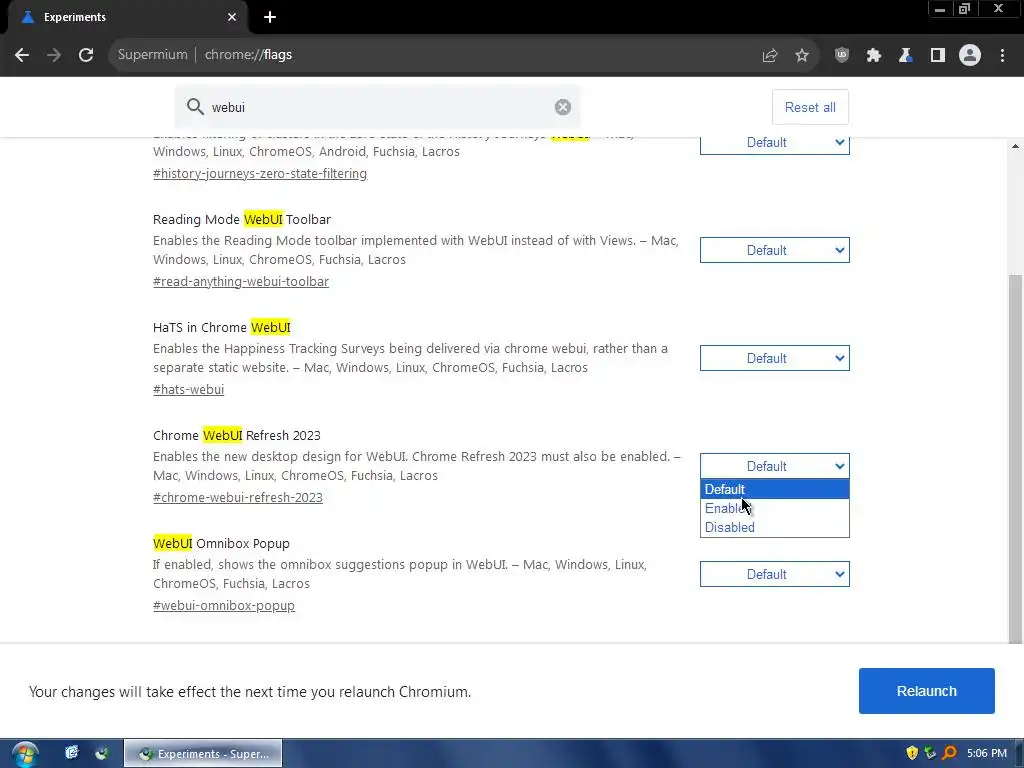
Task: Focus the flags search field containing webui
Action: [x=379, y=107]
